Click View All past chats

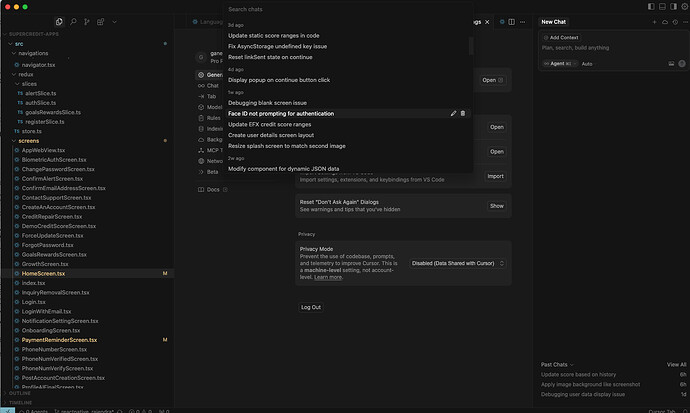[x=676, y=365]
